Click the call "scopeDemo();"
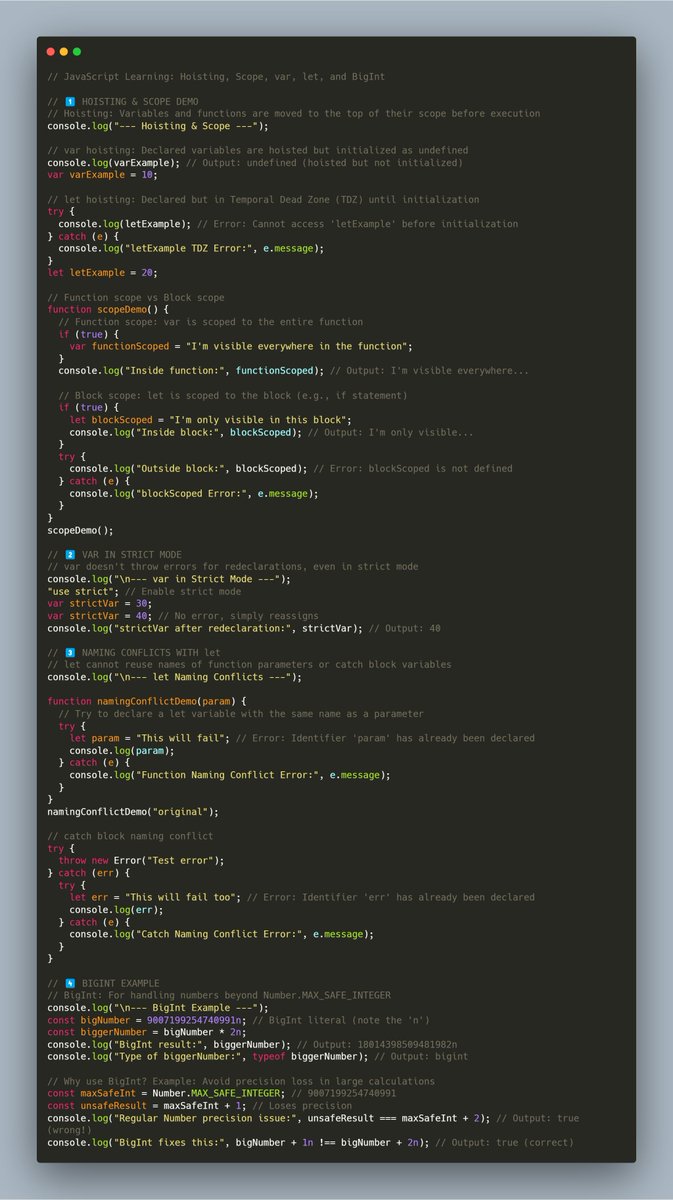This screenshot has height=1200, width=673. pyautogui.click(x=81, y=530)
